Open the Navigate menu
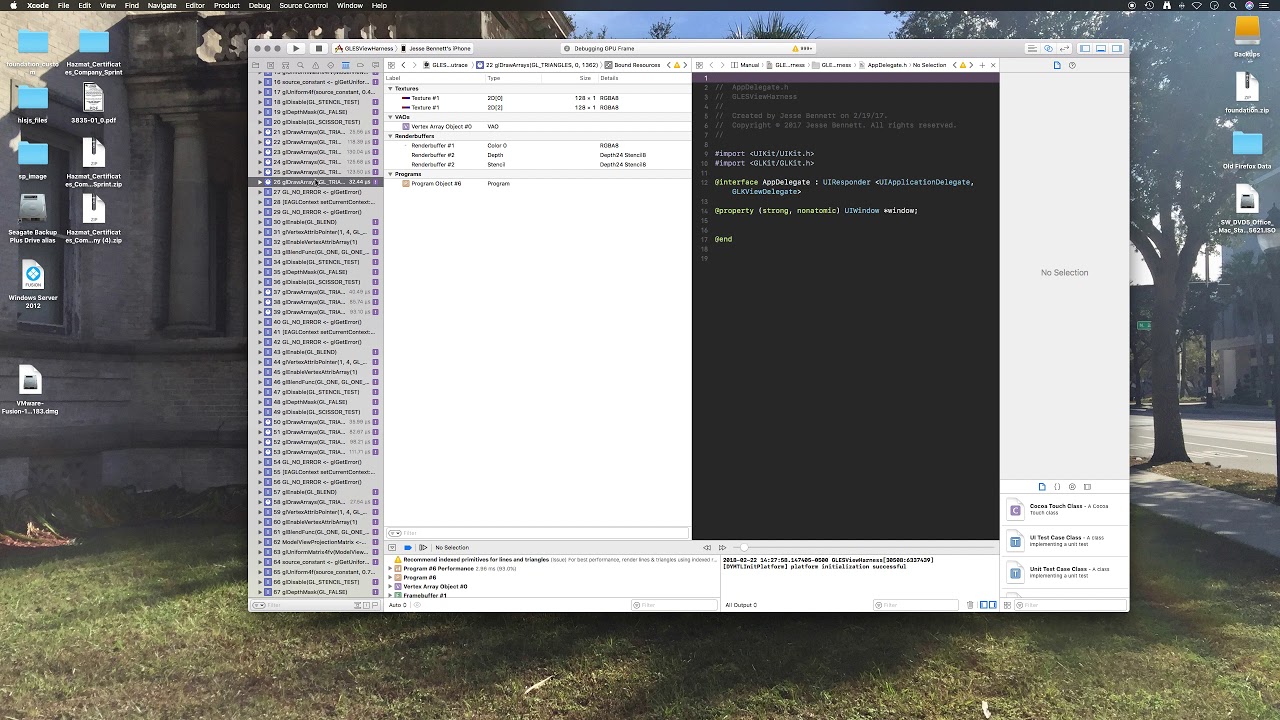The width and height of the screenshot is (1280, 720). click(x=162, y=6)
